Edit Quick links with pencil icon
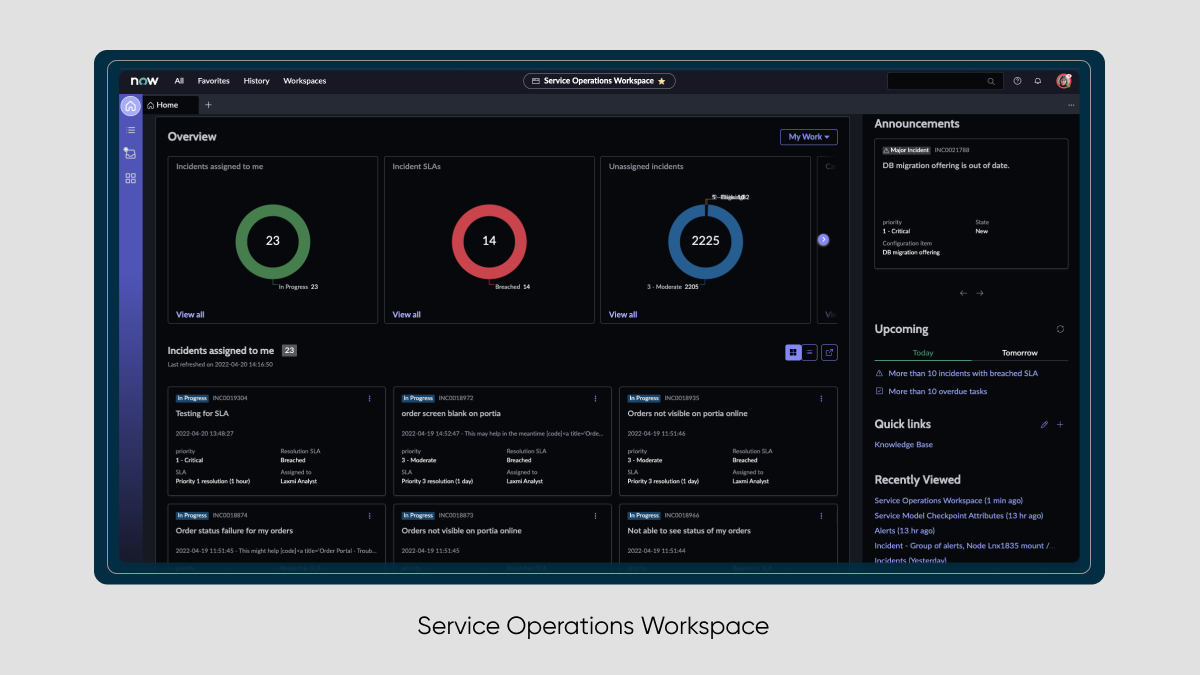 [1044, 424]
